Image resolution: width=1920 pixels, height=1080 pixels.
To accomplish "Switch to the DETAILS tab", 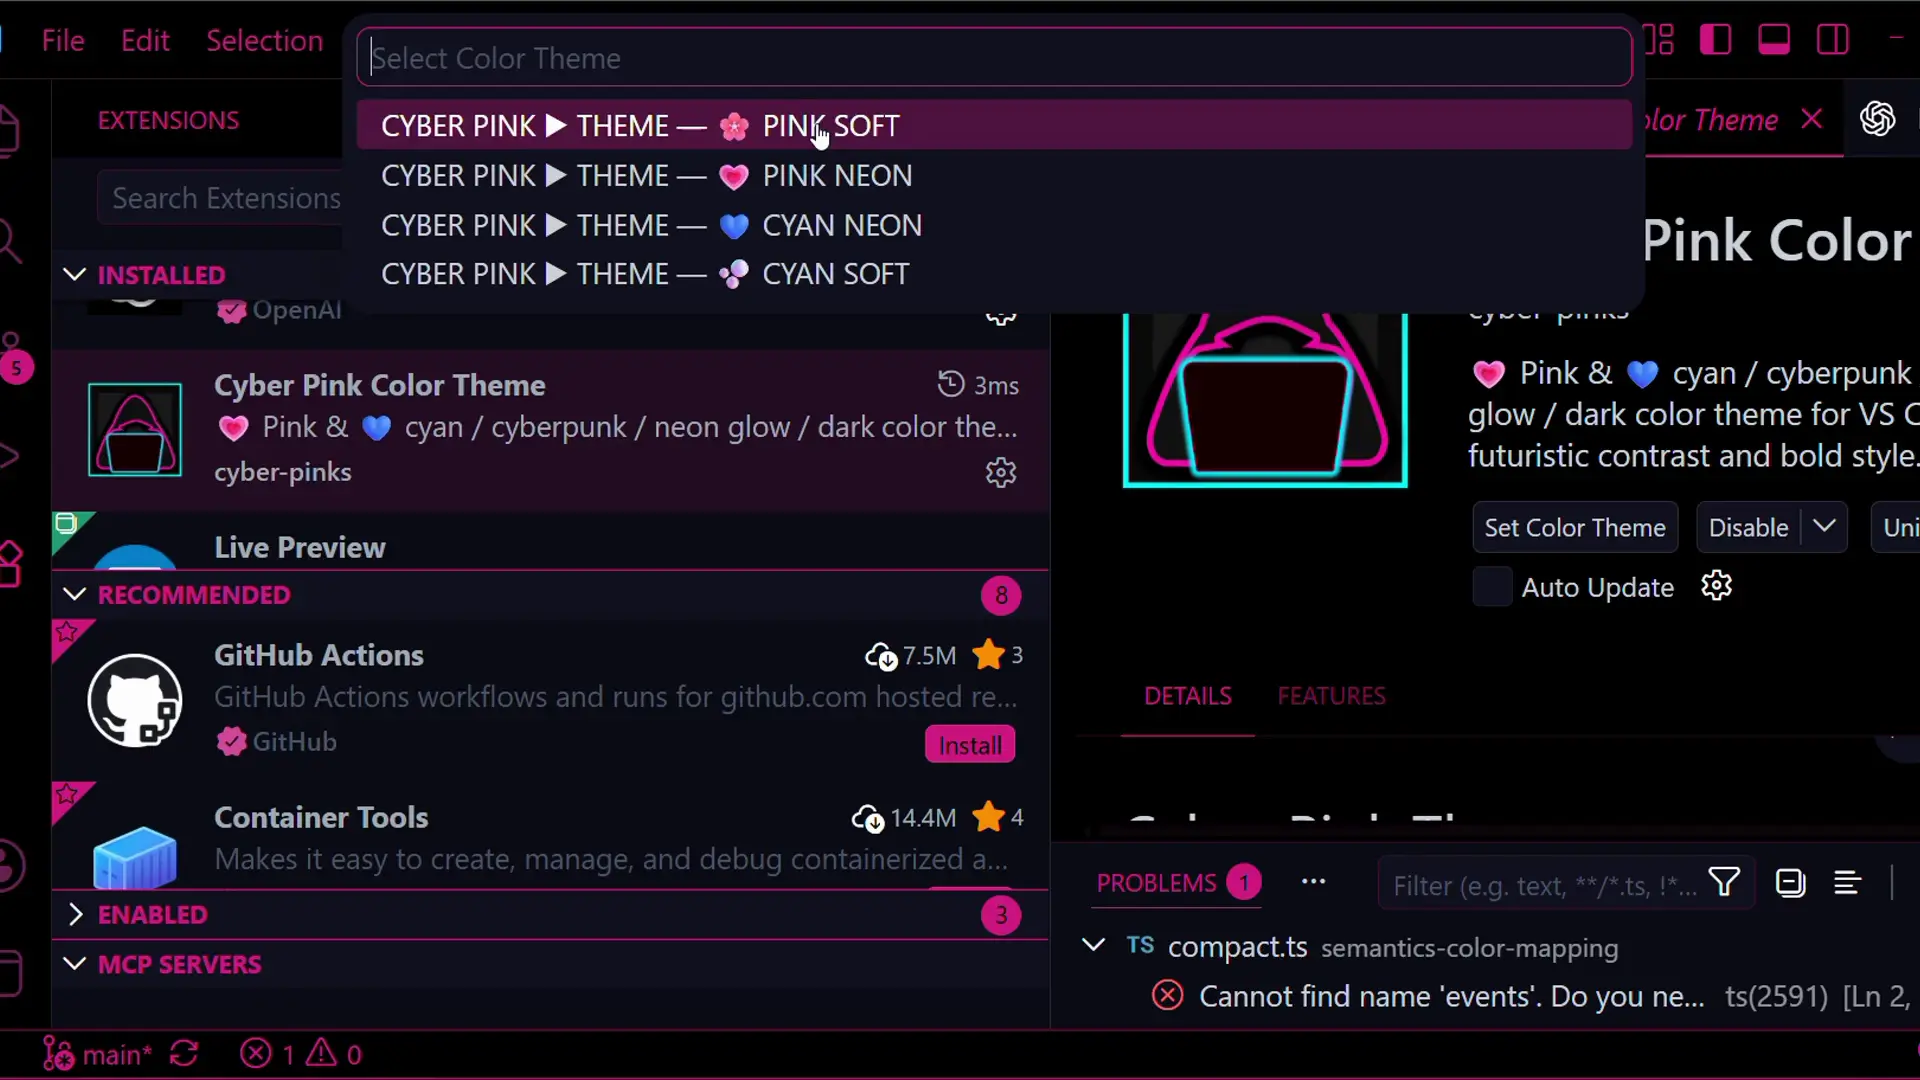I will click(1187, 696).
